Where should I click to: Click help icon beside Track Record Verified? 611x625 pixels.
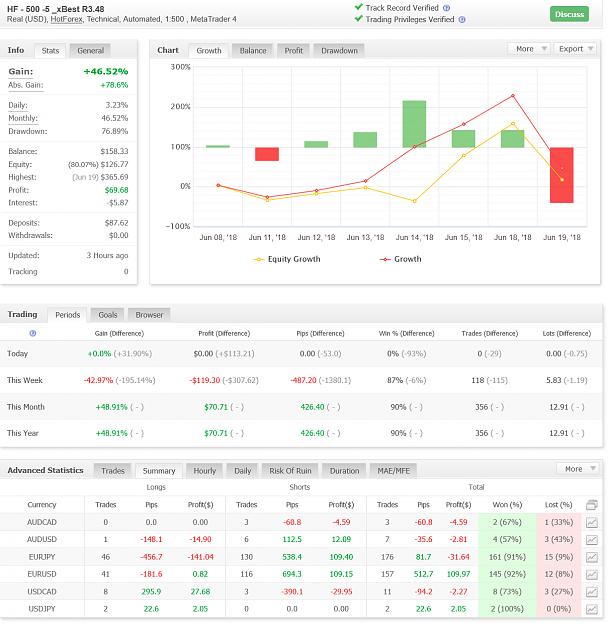tap(446, 8)
